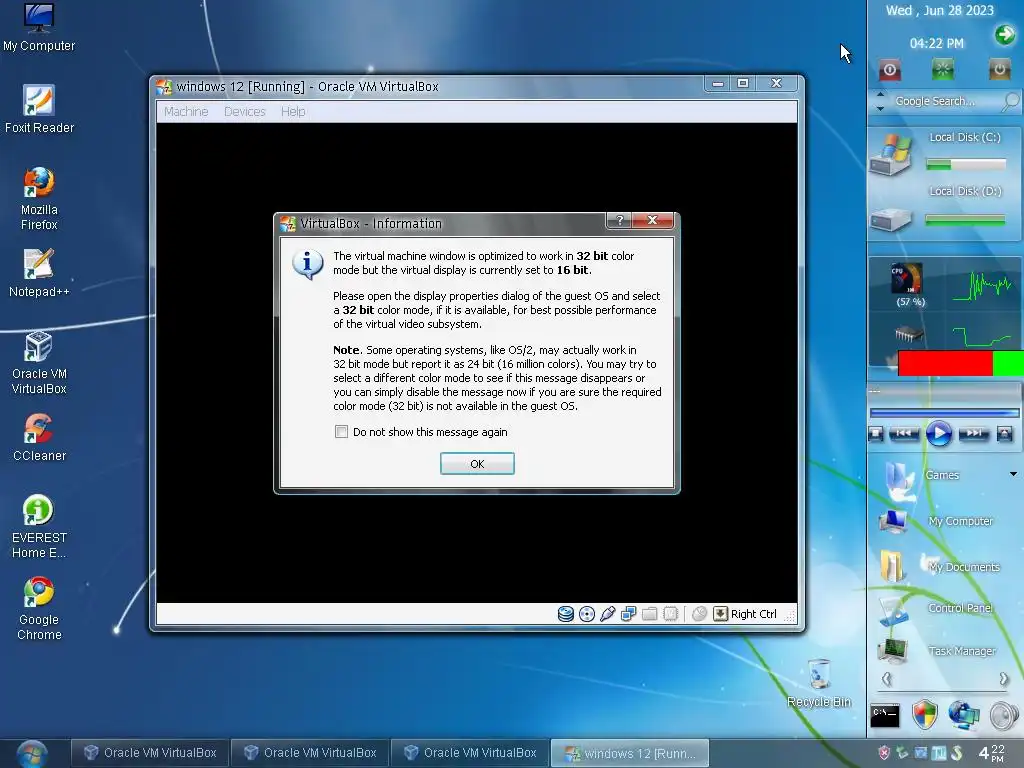Image resolution: width=1024 pixels, height=768 pixels.
Task: Click the network adapter status icon
Action: [x=628, y=614]
